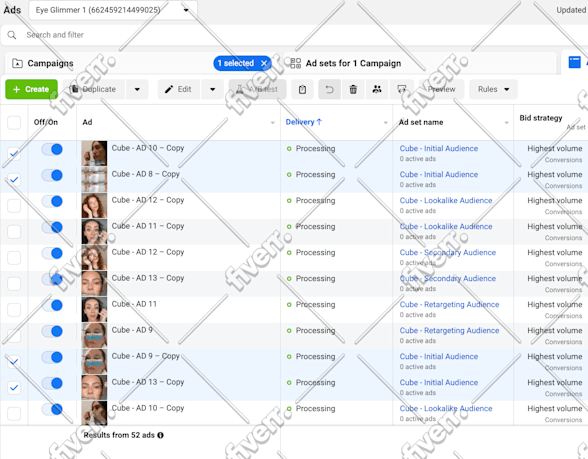Turn off the Cube - AD 9 Retargeting toggle
588x459 pixels.
click(52, 331)
